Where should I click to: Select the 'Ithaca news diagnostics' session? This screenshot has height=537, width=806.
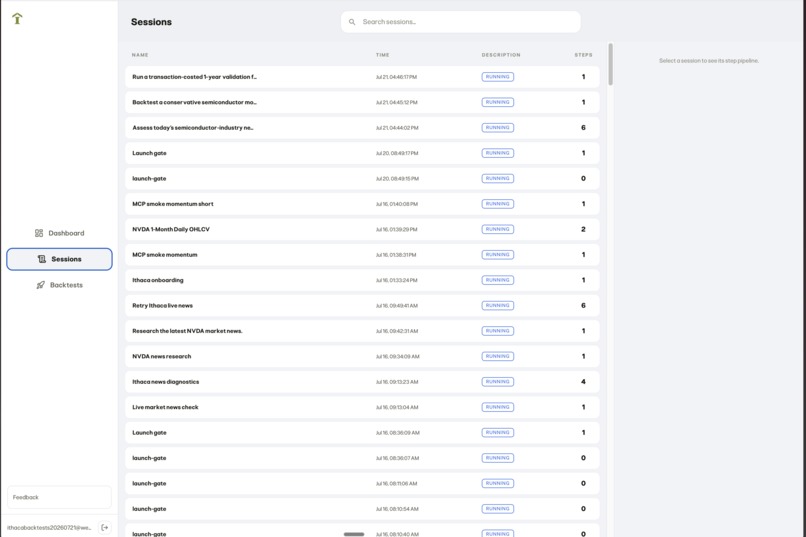pyautogui.click(x=362, y=382)
